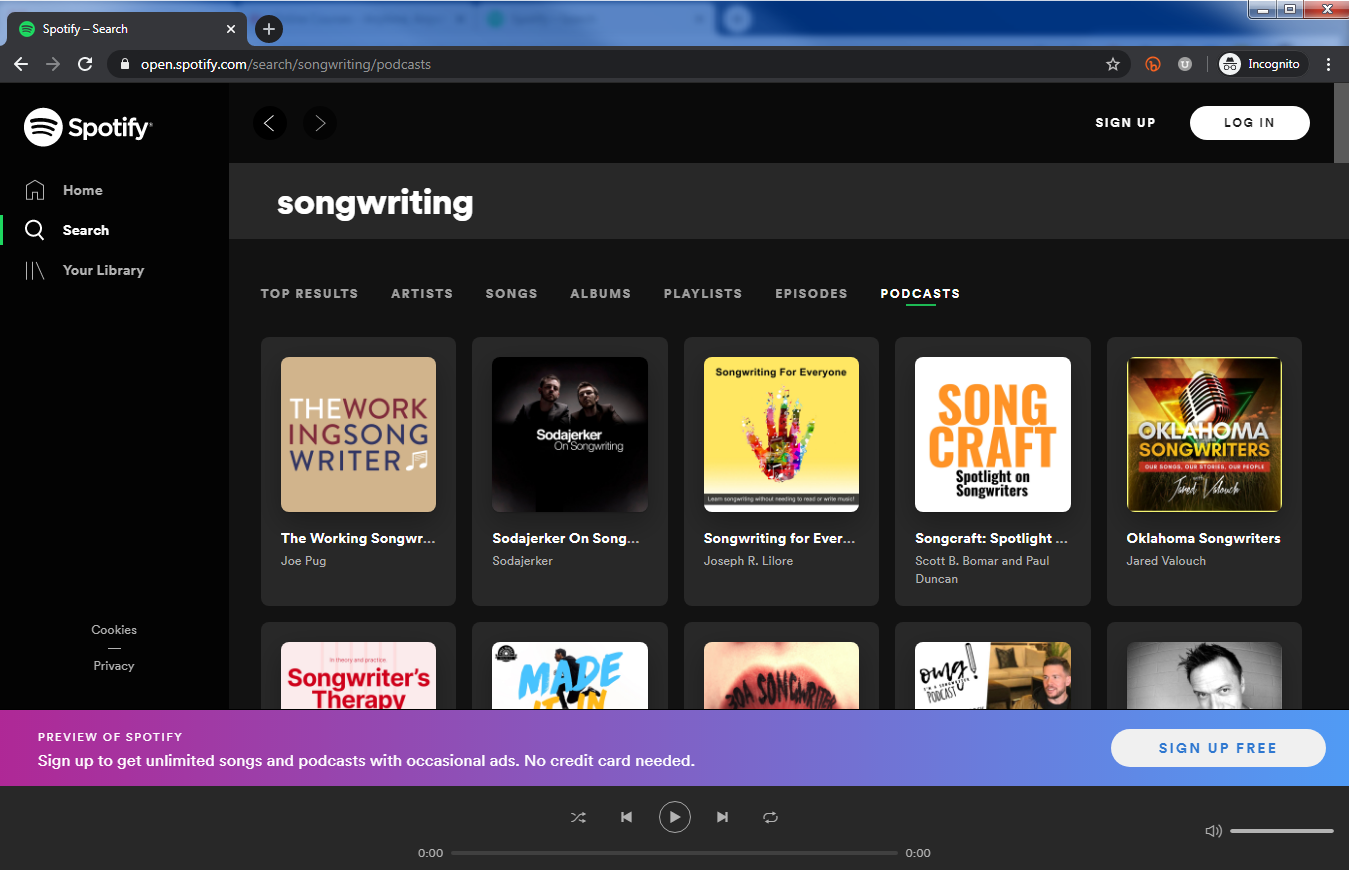Mute the volume using the speaker icon
The image size is (1349, 870).
pos(1213,830)
